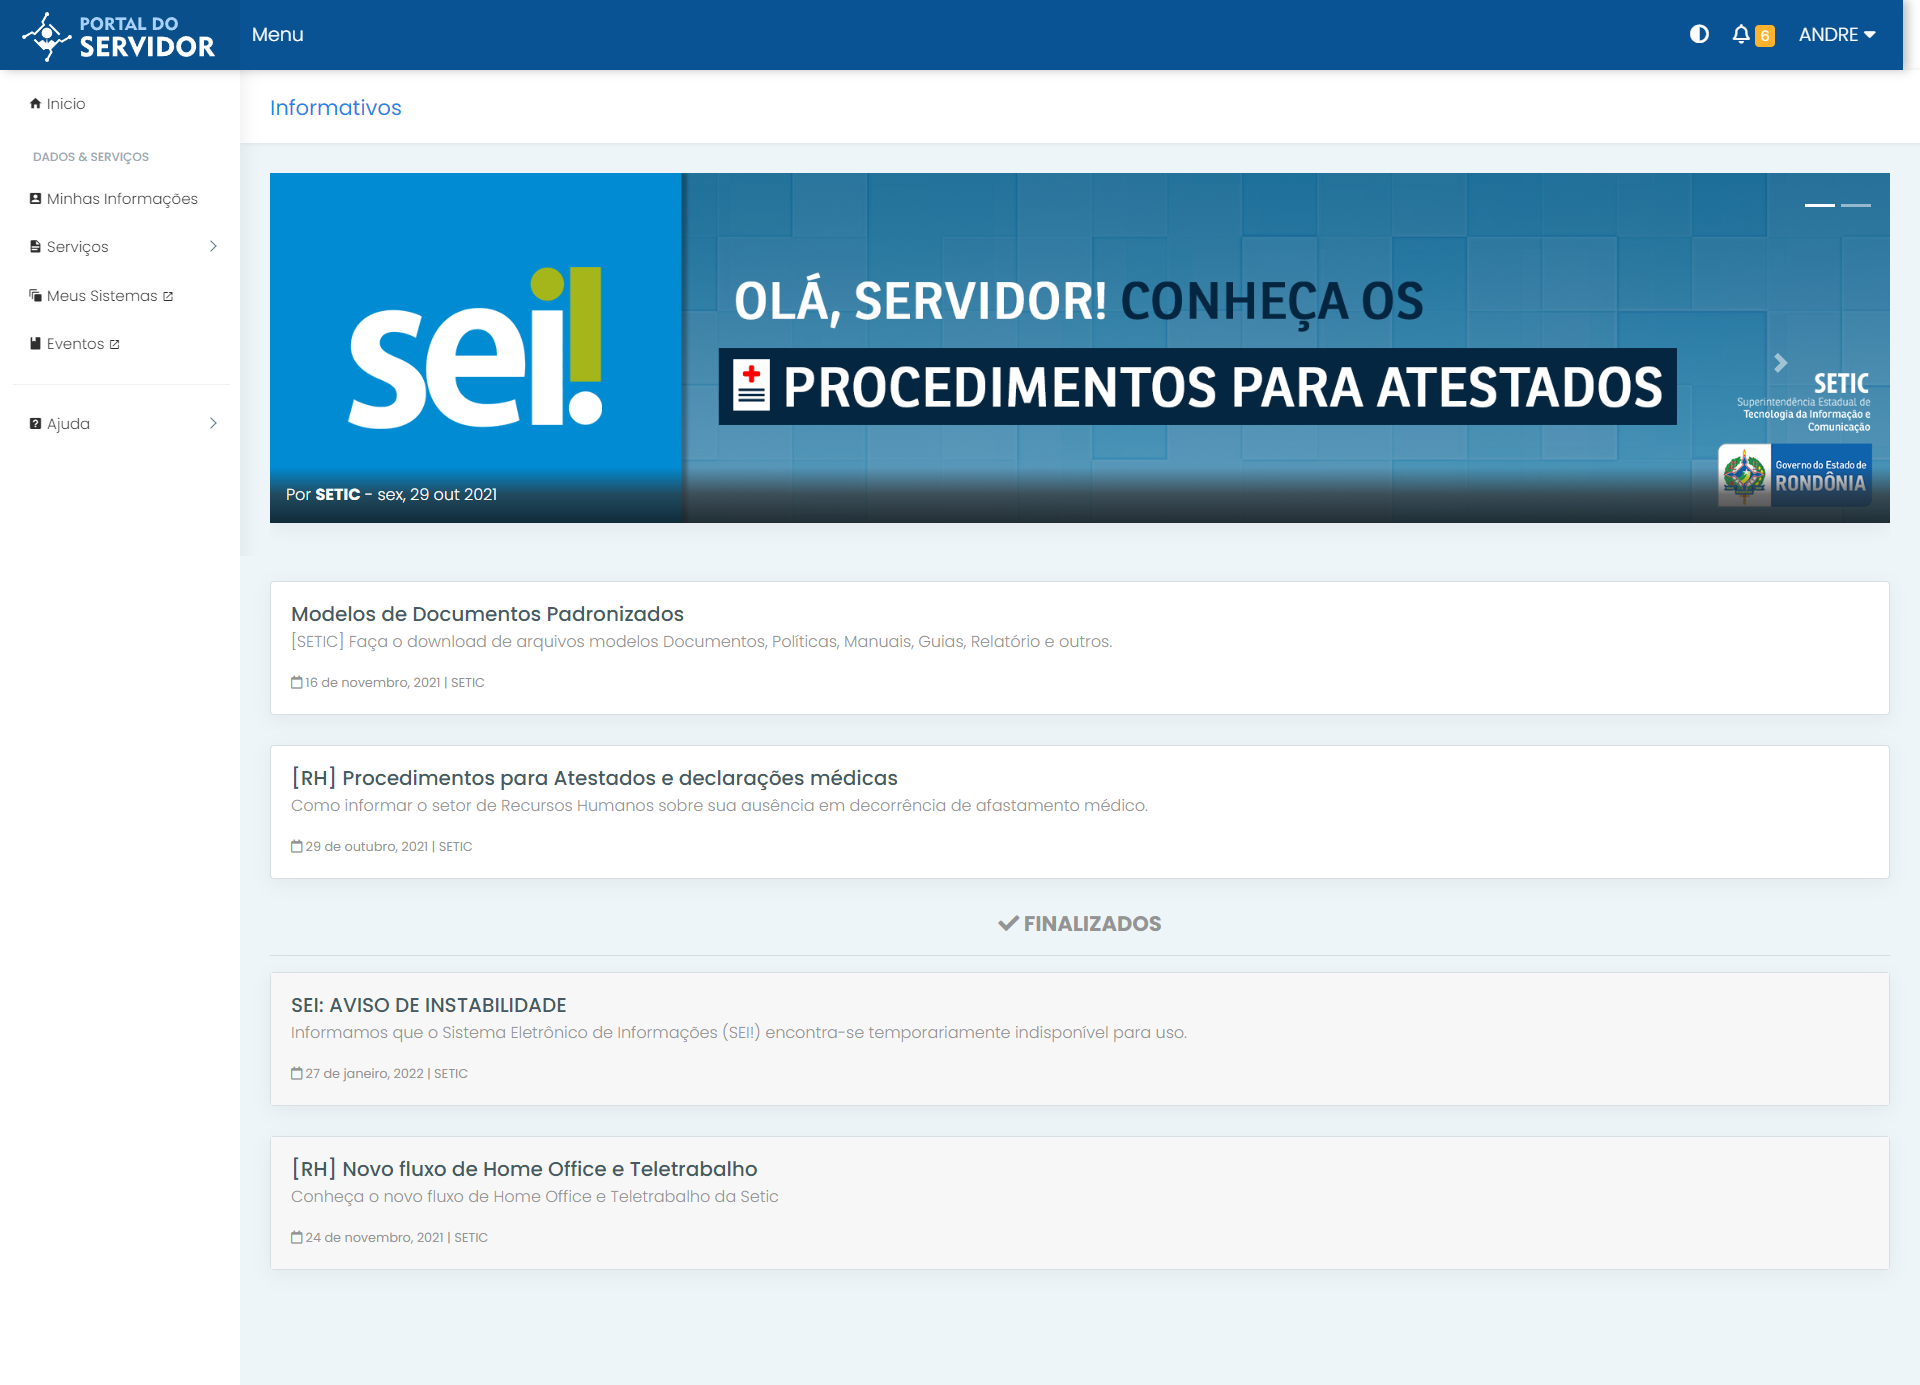1920x1385 pixels.
Task: Open Eventos sidebar link
Action: 75,344
